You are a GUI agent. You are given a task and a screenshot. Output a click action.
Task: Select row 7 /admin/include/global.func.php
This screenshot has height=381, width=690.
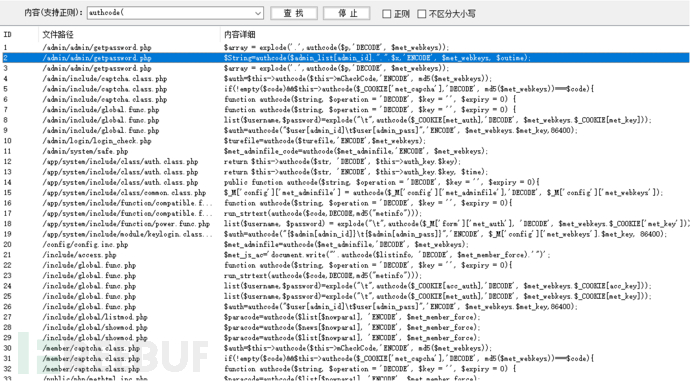101,110
